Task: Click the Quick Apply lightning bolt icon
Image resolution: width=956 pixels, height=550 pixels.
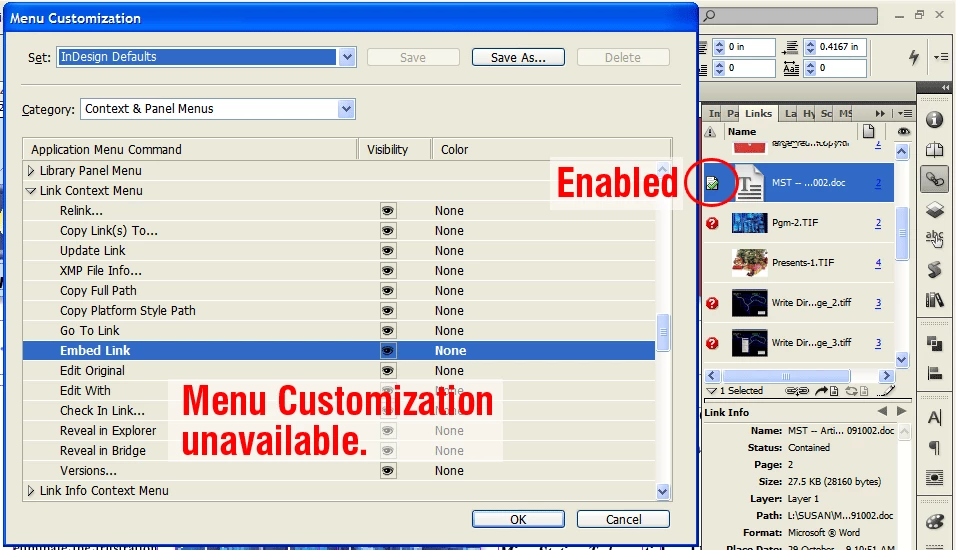Action: [913, 57]
